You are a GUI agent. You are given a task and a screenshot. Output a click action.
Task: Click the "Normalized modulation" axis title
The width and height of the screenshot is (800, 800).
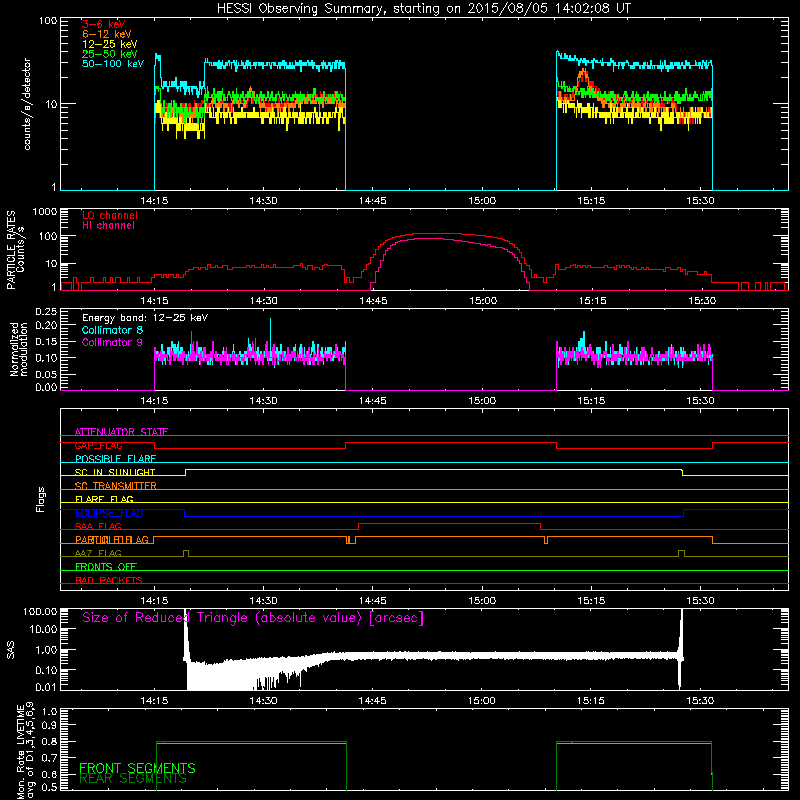pos(18,350)
